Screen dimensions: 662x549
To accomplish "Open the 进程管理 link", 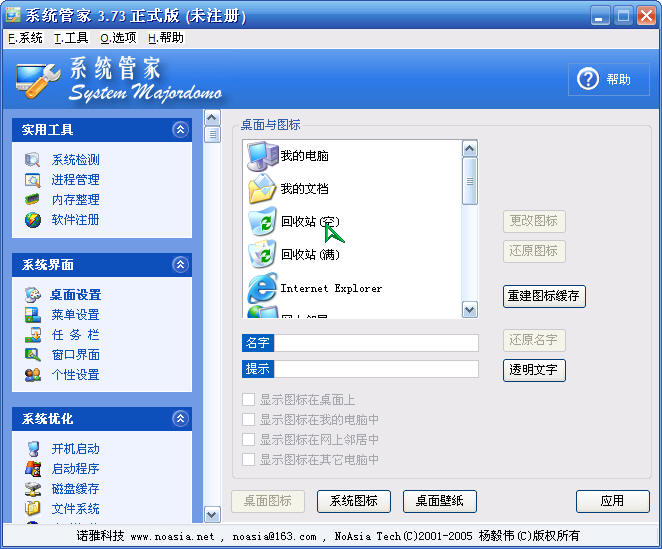I will point(76,180).
